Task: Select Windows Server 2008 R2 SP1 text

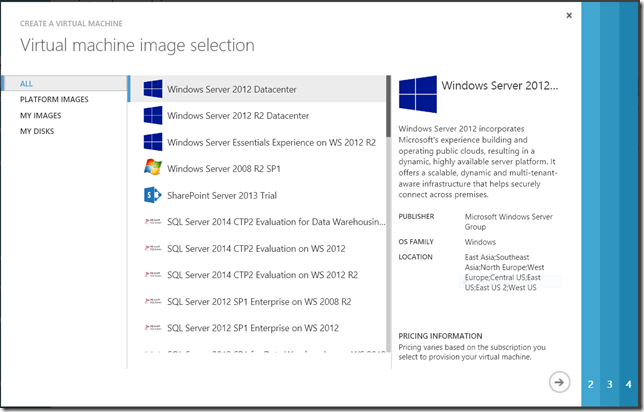Action: pyautogui.click(x=224, y=169)
